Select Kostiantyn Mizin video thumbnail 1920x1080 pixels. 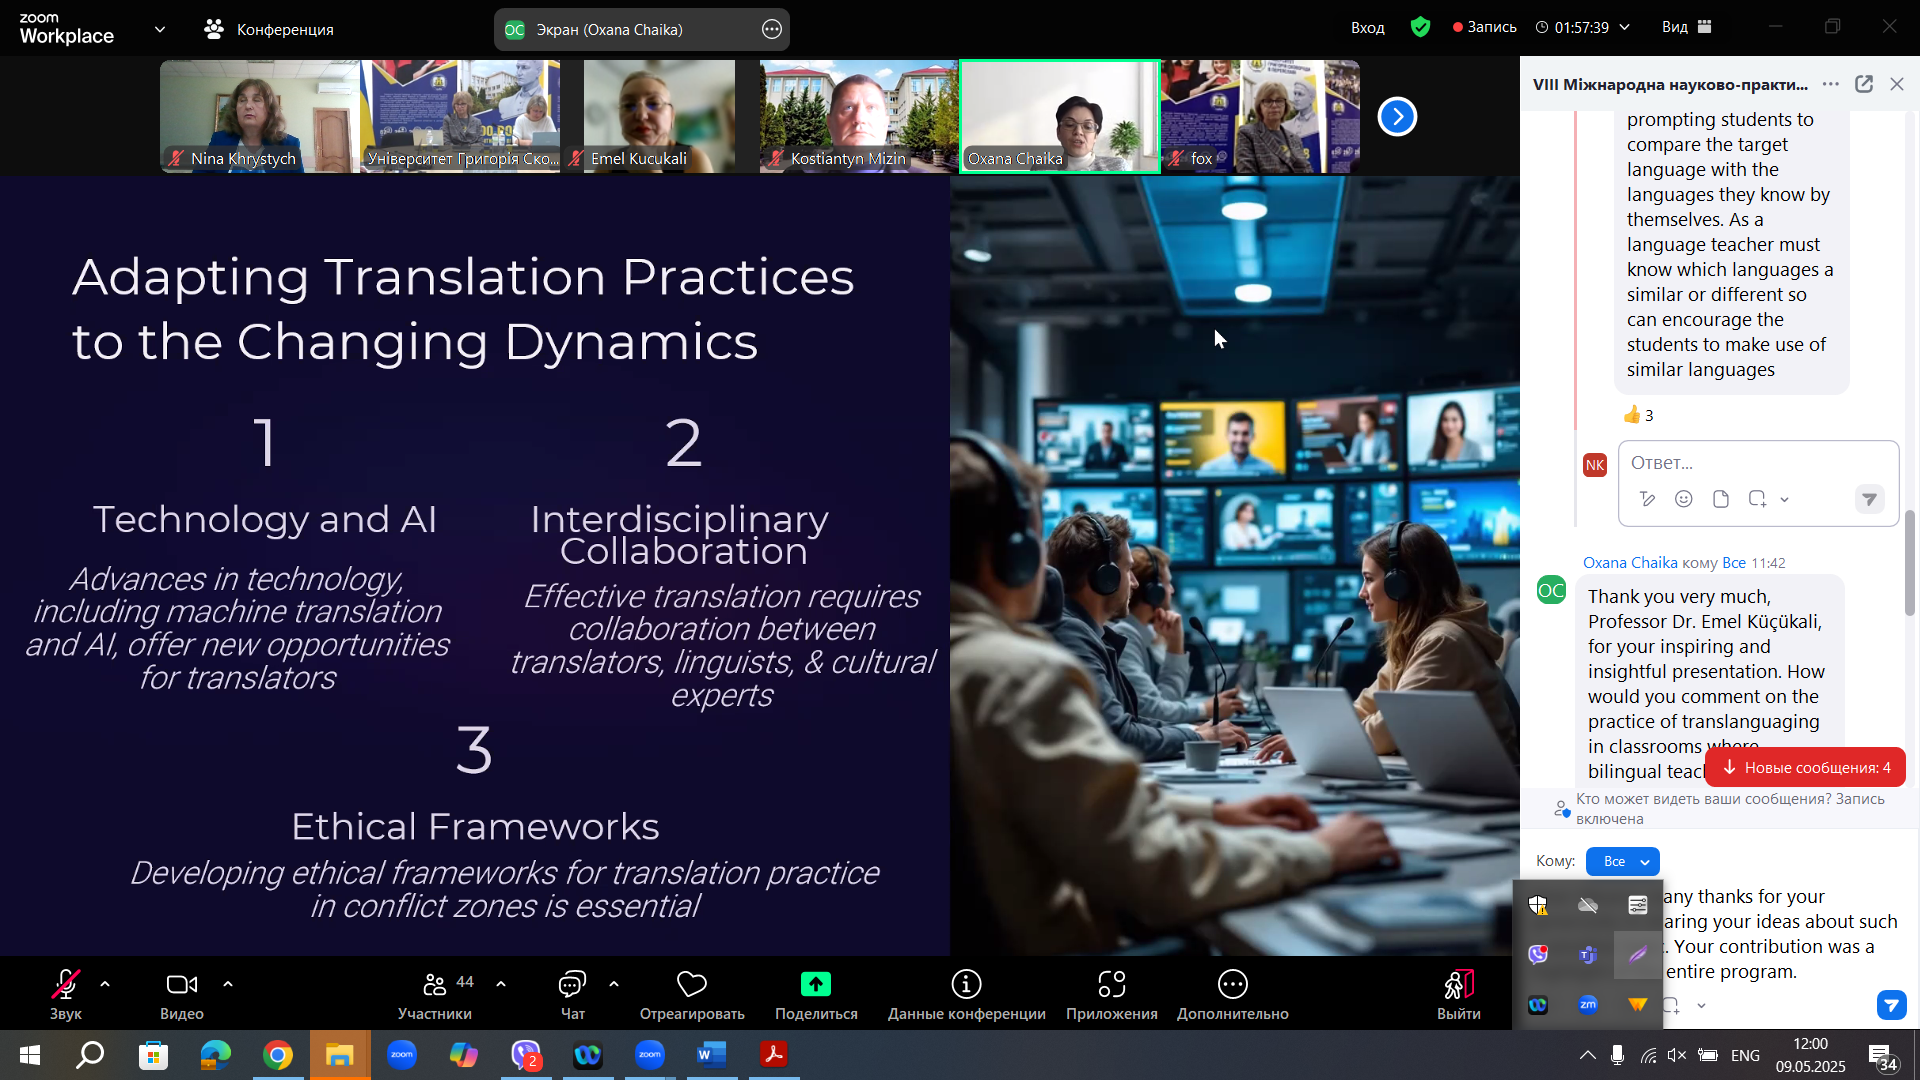(x=859, y=116)
